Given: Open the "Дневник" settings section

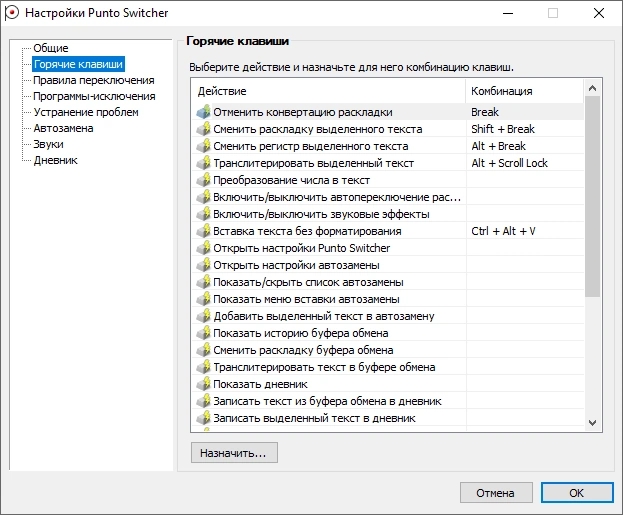Looking at the screenshot, I should [x=56, y=161].
